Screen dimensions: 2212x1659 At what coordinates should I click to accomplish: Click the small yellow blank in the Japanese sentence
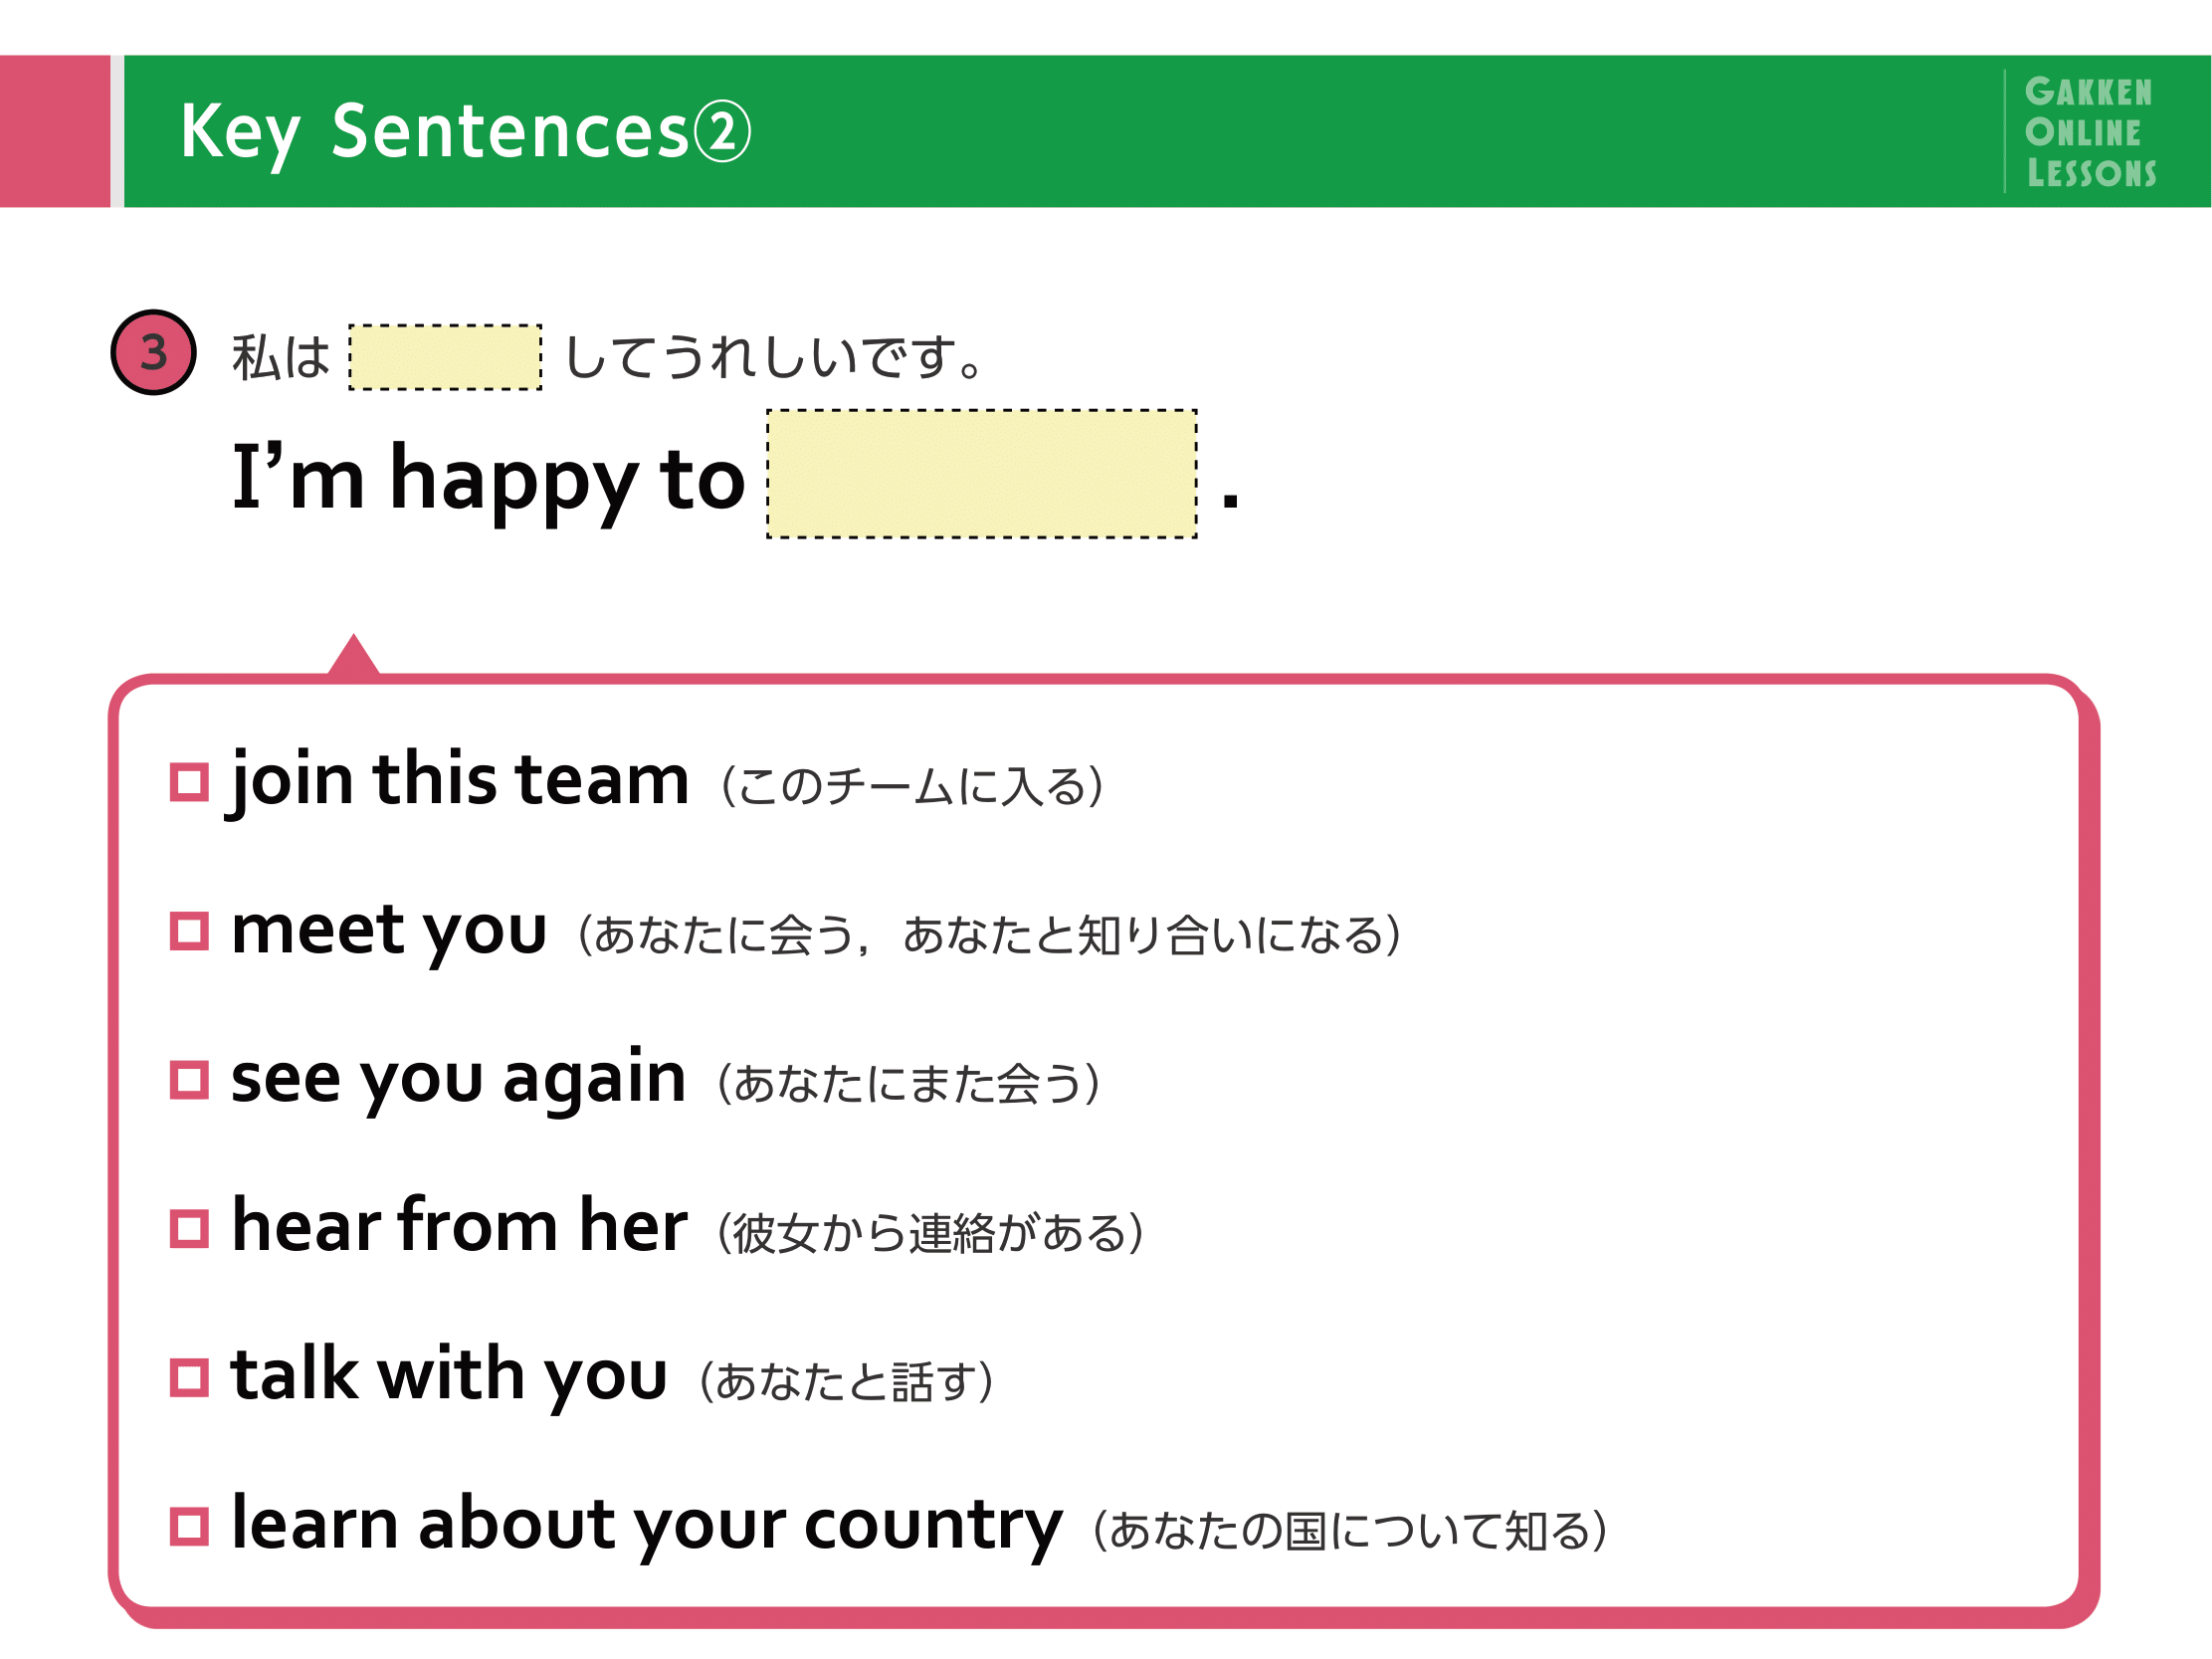click(x=445, y=357)
